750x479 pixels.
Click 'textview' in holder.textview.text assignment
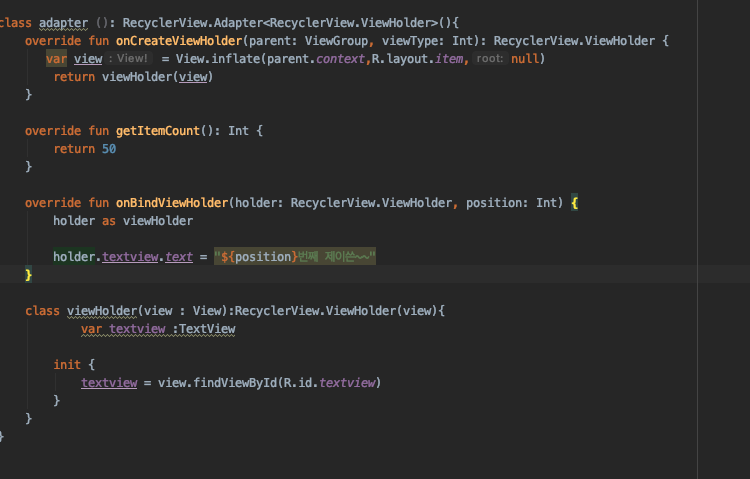point(130,257)
